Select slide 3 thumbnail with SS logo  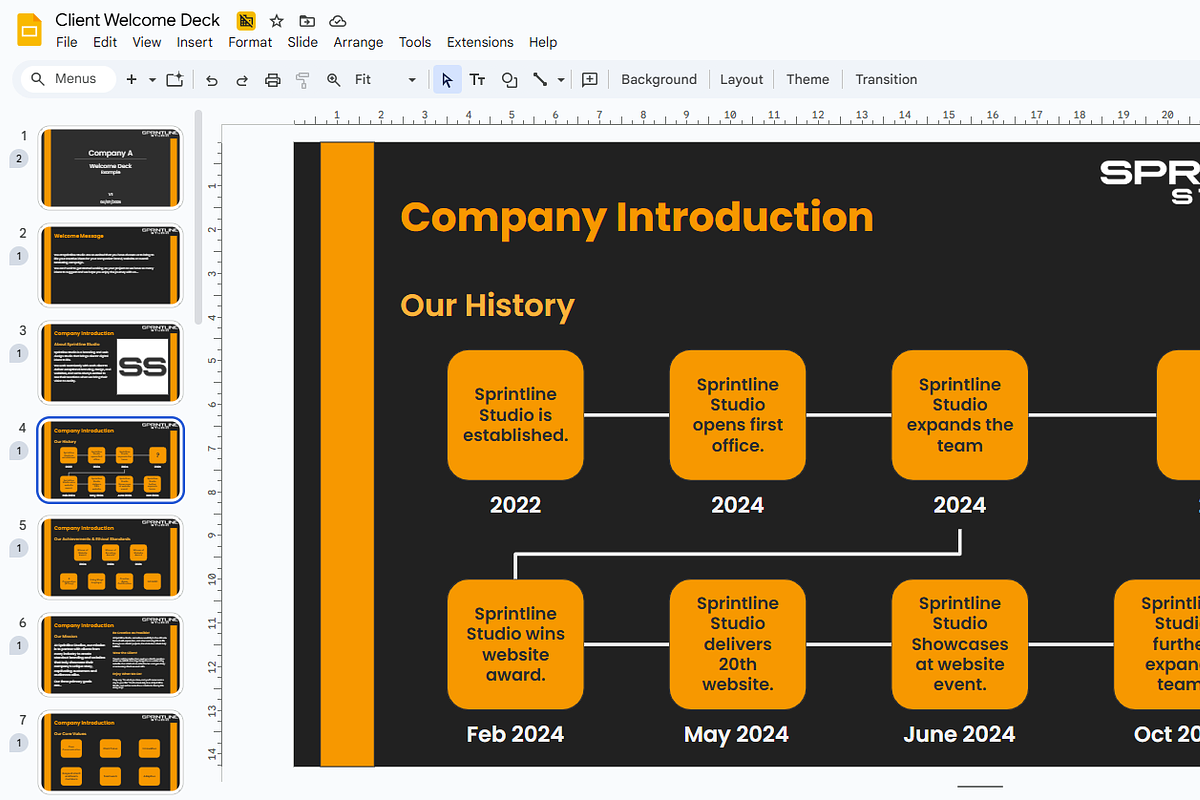pyautogui.click(x=111, y=362)
